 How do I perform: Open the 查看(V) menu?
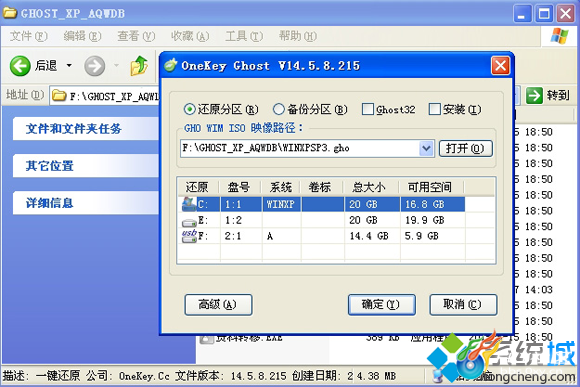coord(136,36)
